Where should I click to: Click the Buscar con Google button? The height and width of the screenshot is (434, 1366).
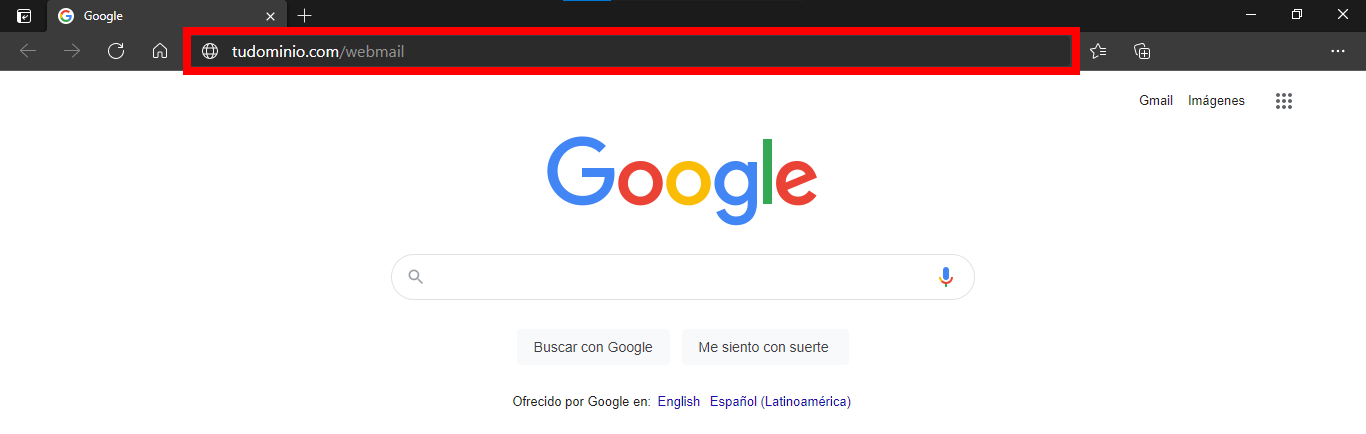pyautogui.click(x=593, y=347)
